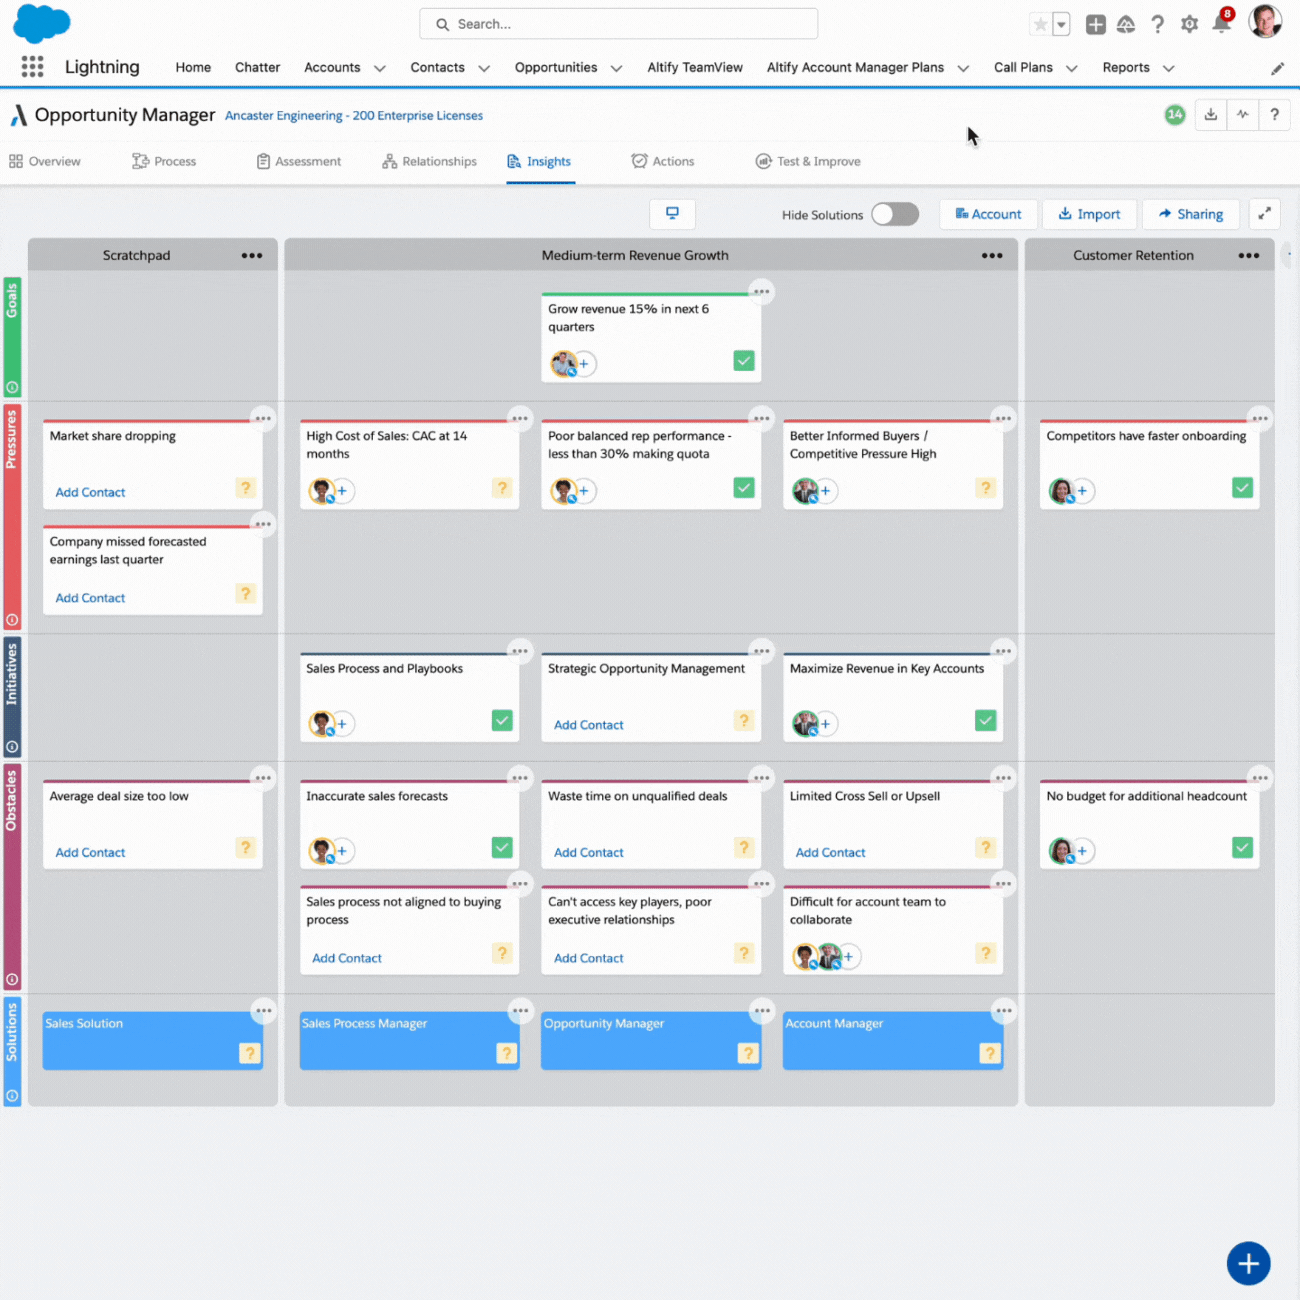
Task: Open the Setup gear icon
Action: [x=1189, y=24]
